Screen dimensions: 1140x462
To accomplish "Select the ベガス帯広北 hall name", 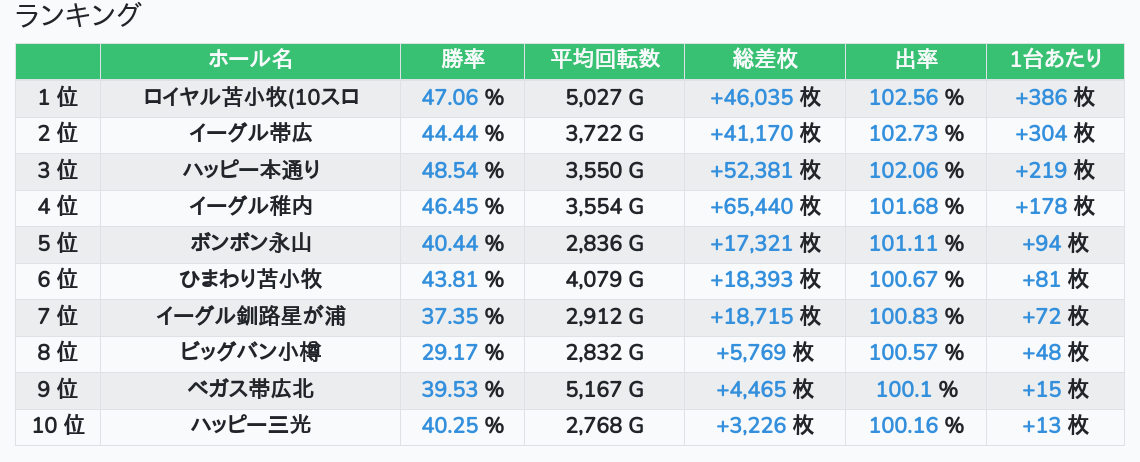I will (x=250, y=389).
